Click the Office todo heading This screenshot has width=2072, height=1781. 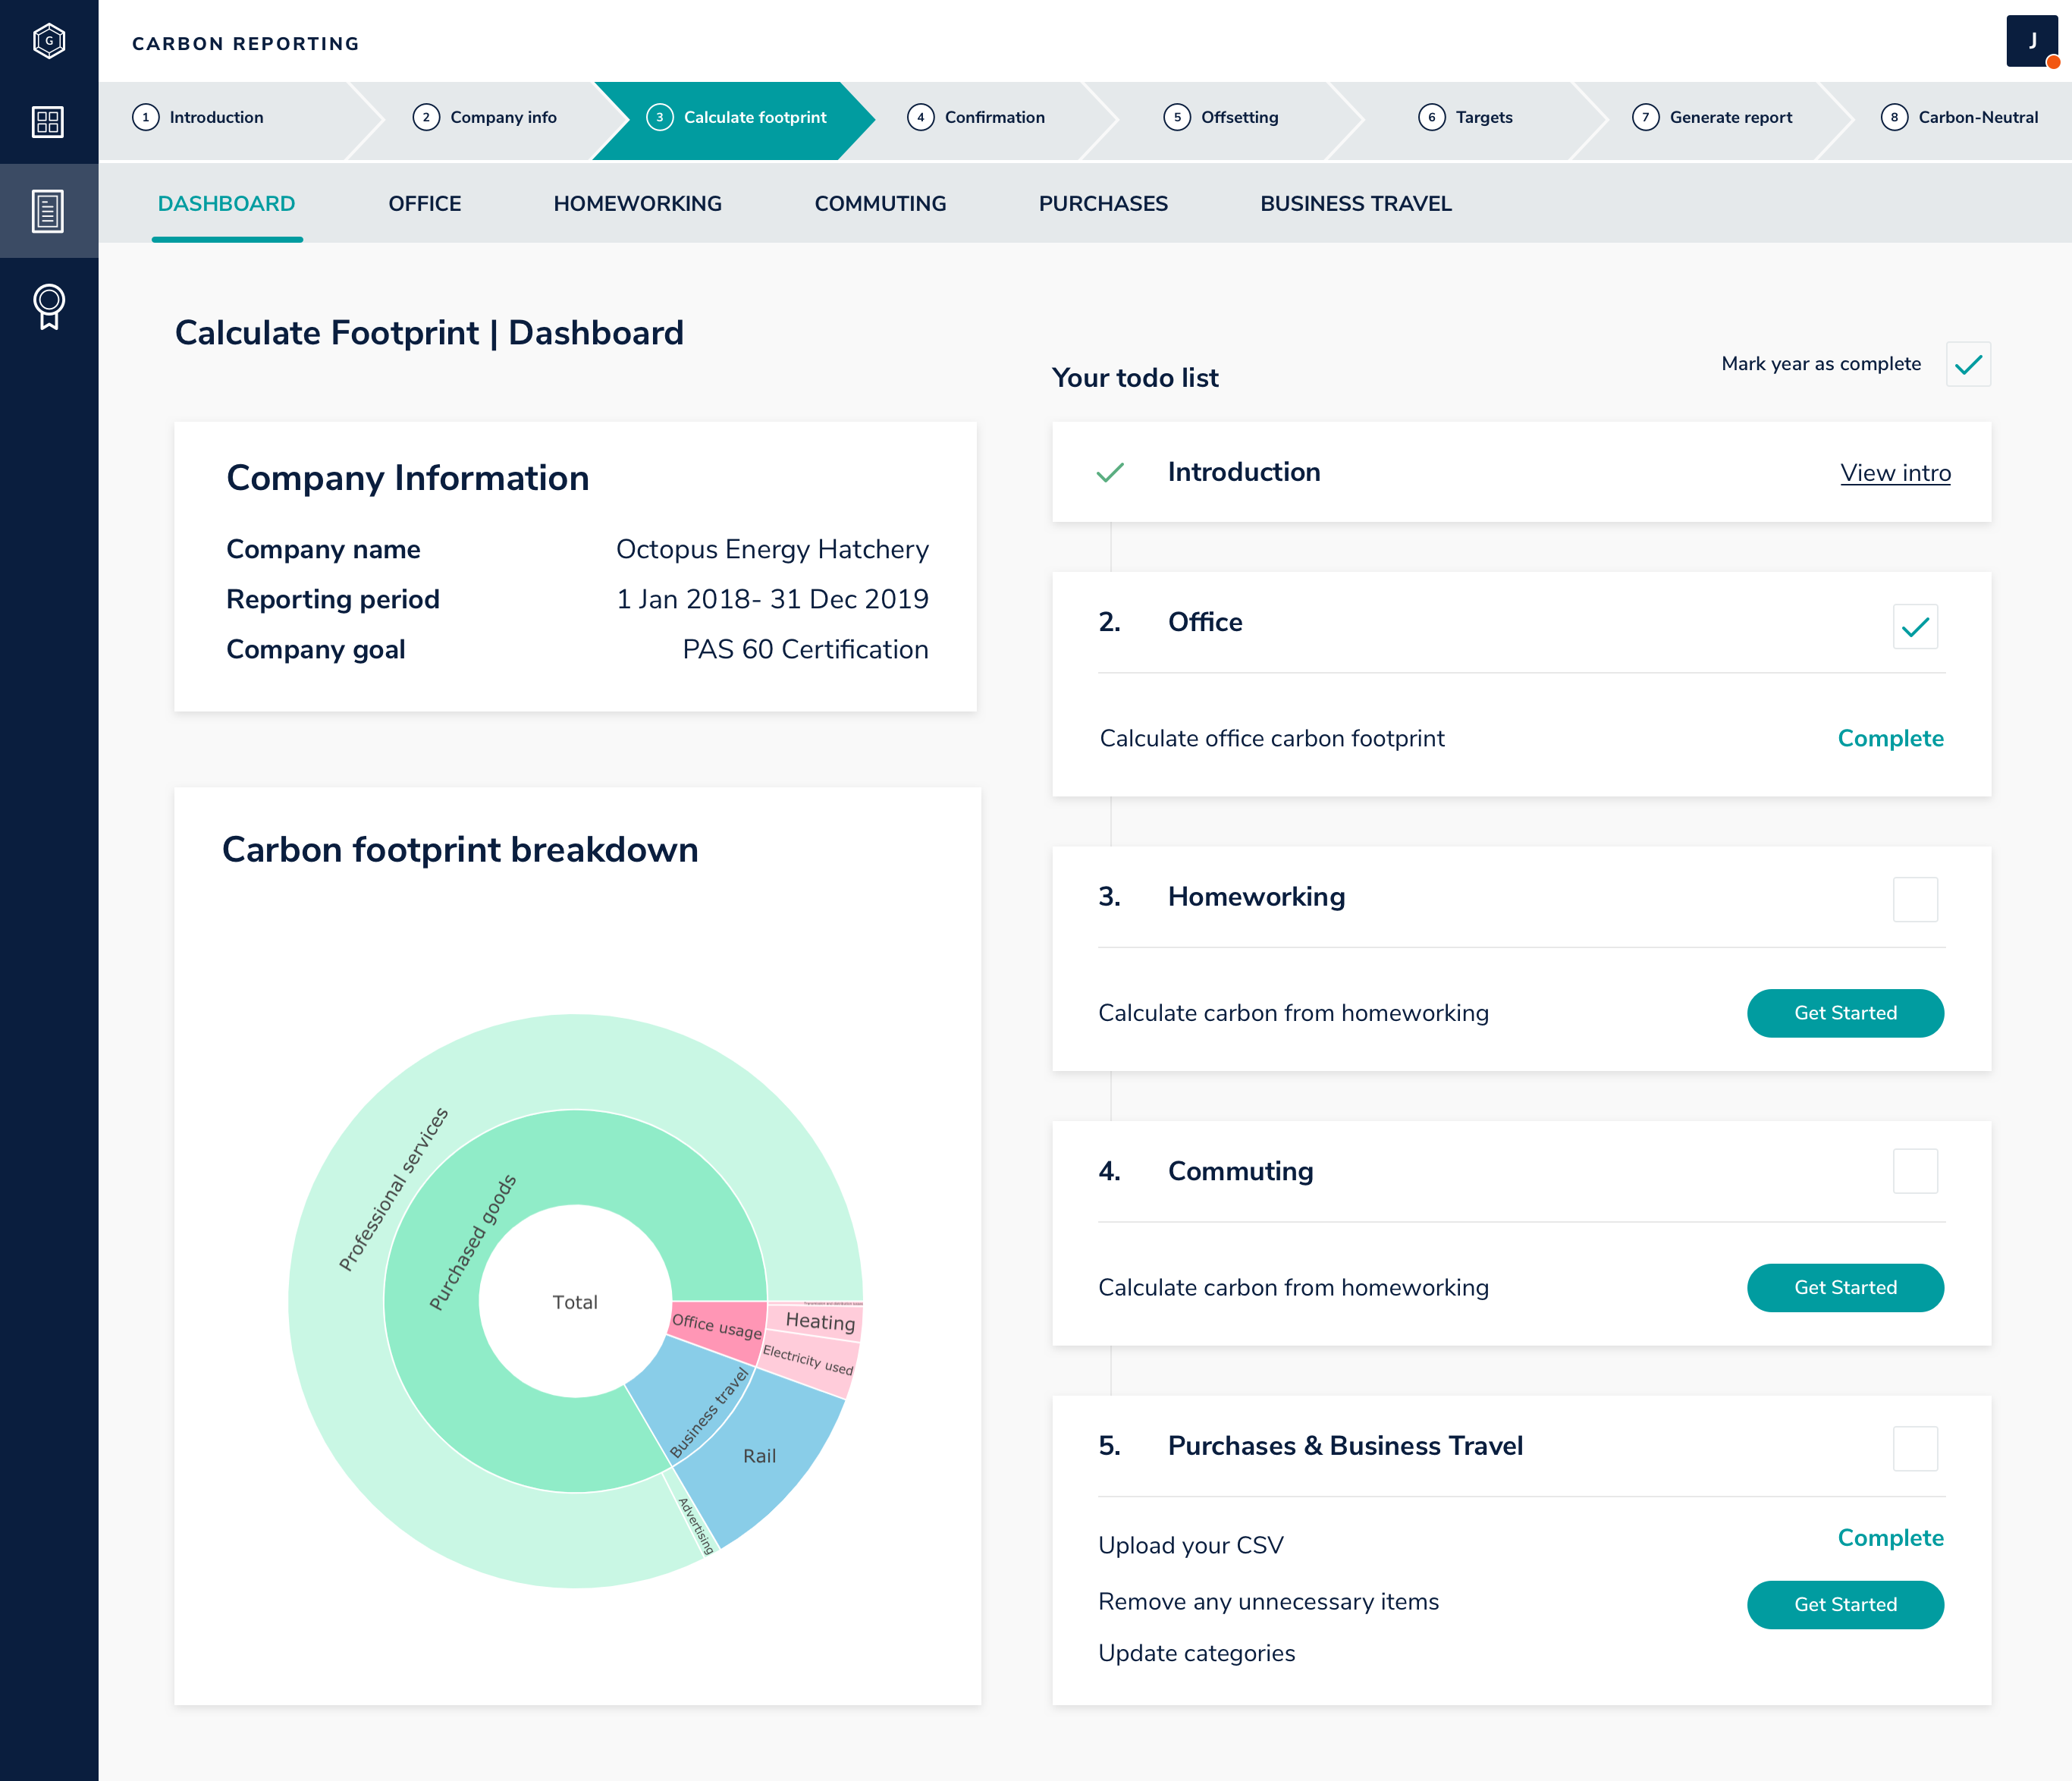coord(1205,622)
